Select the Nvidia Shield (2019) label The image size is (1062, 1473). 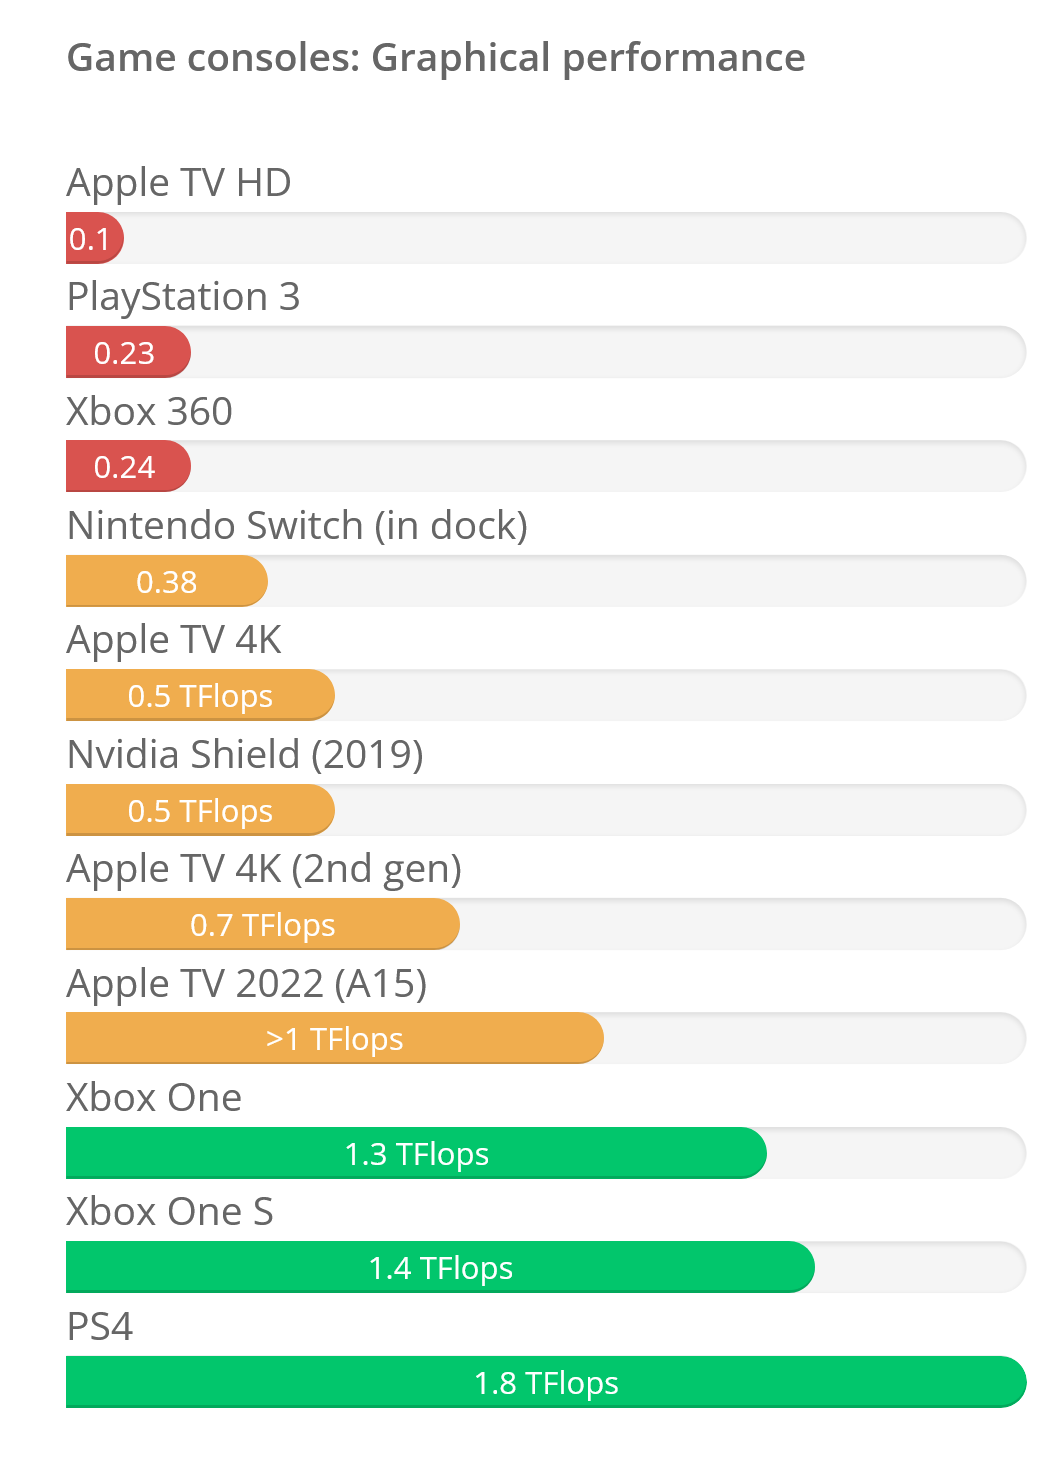coord(245,755)
